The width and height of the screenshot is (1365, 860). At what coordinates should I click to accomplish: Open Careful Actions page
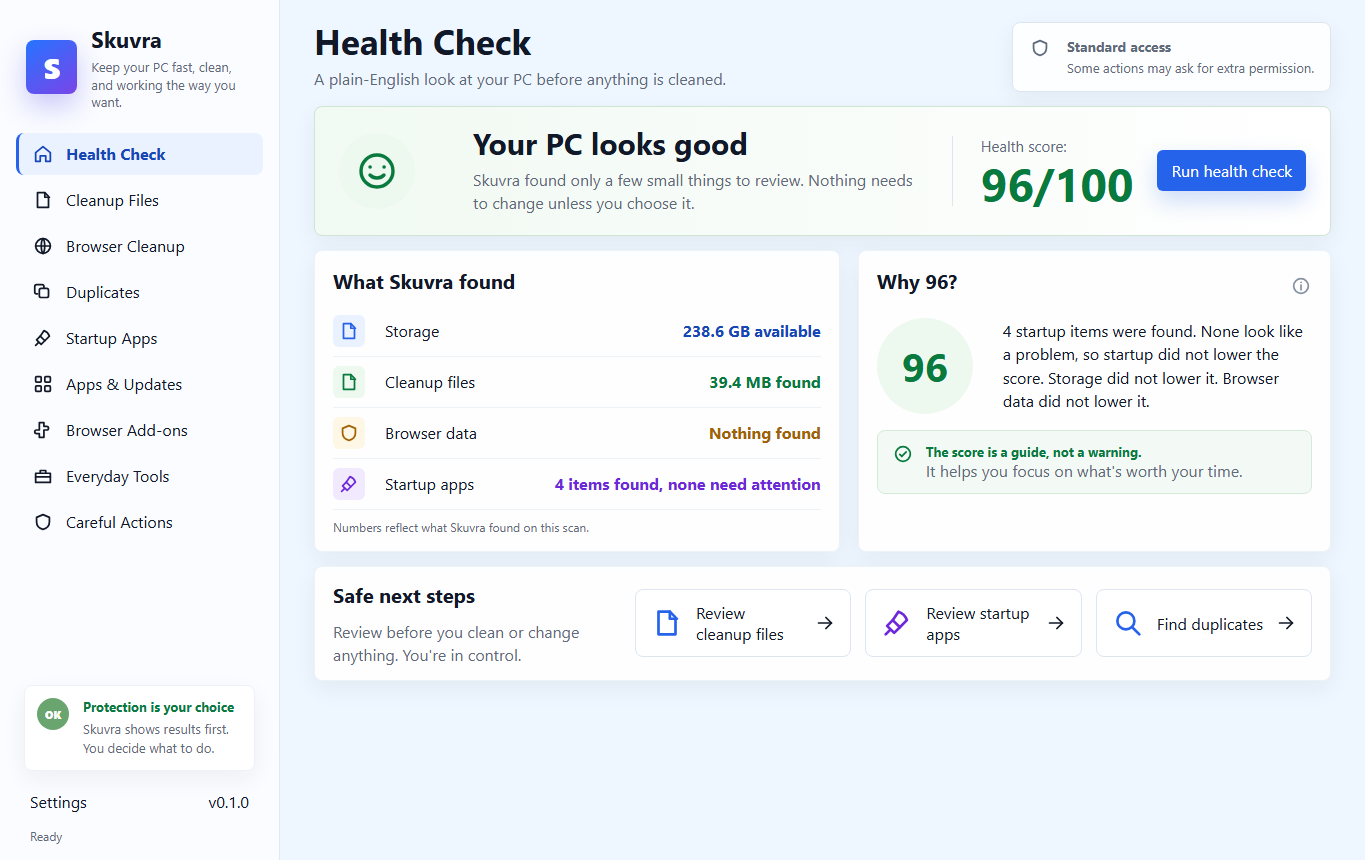140,522
